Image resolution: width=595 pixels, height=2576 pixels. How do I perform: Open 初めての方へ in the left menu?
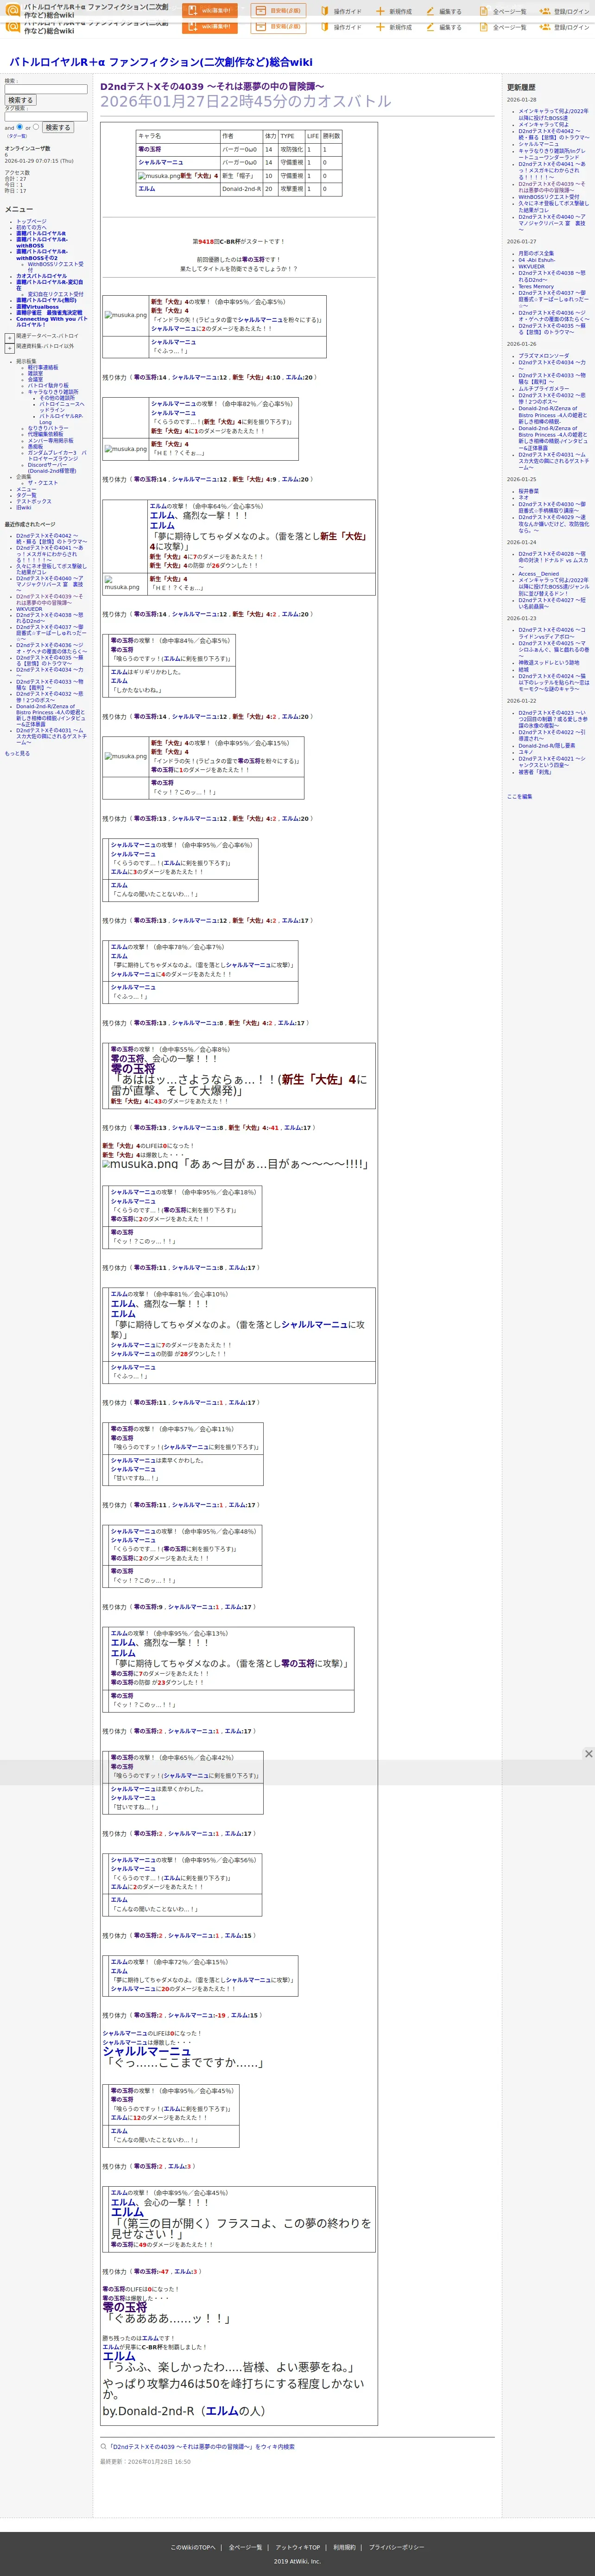(31, 227)
